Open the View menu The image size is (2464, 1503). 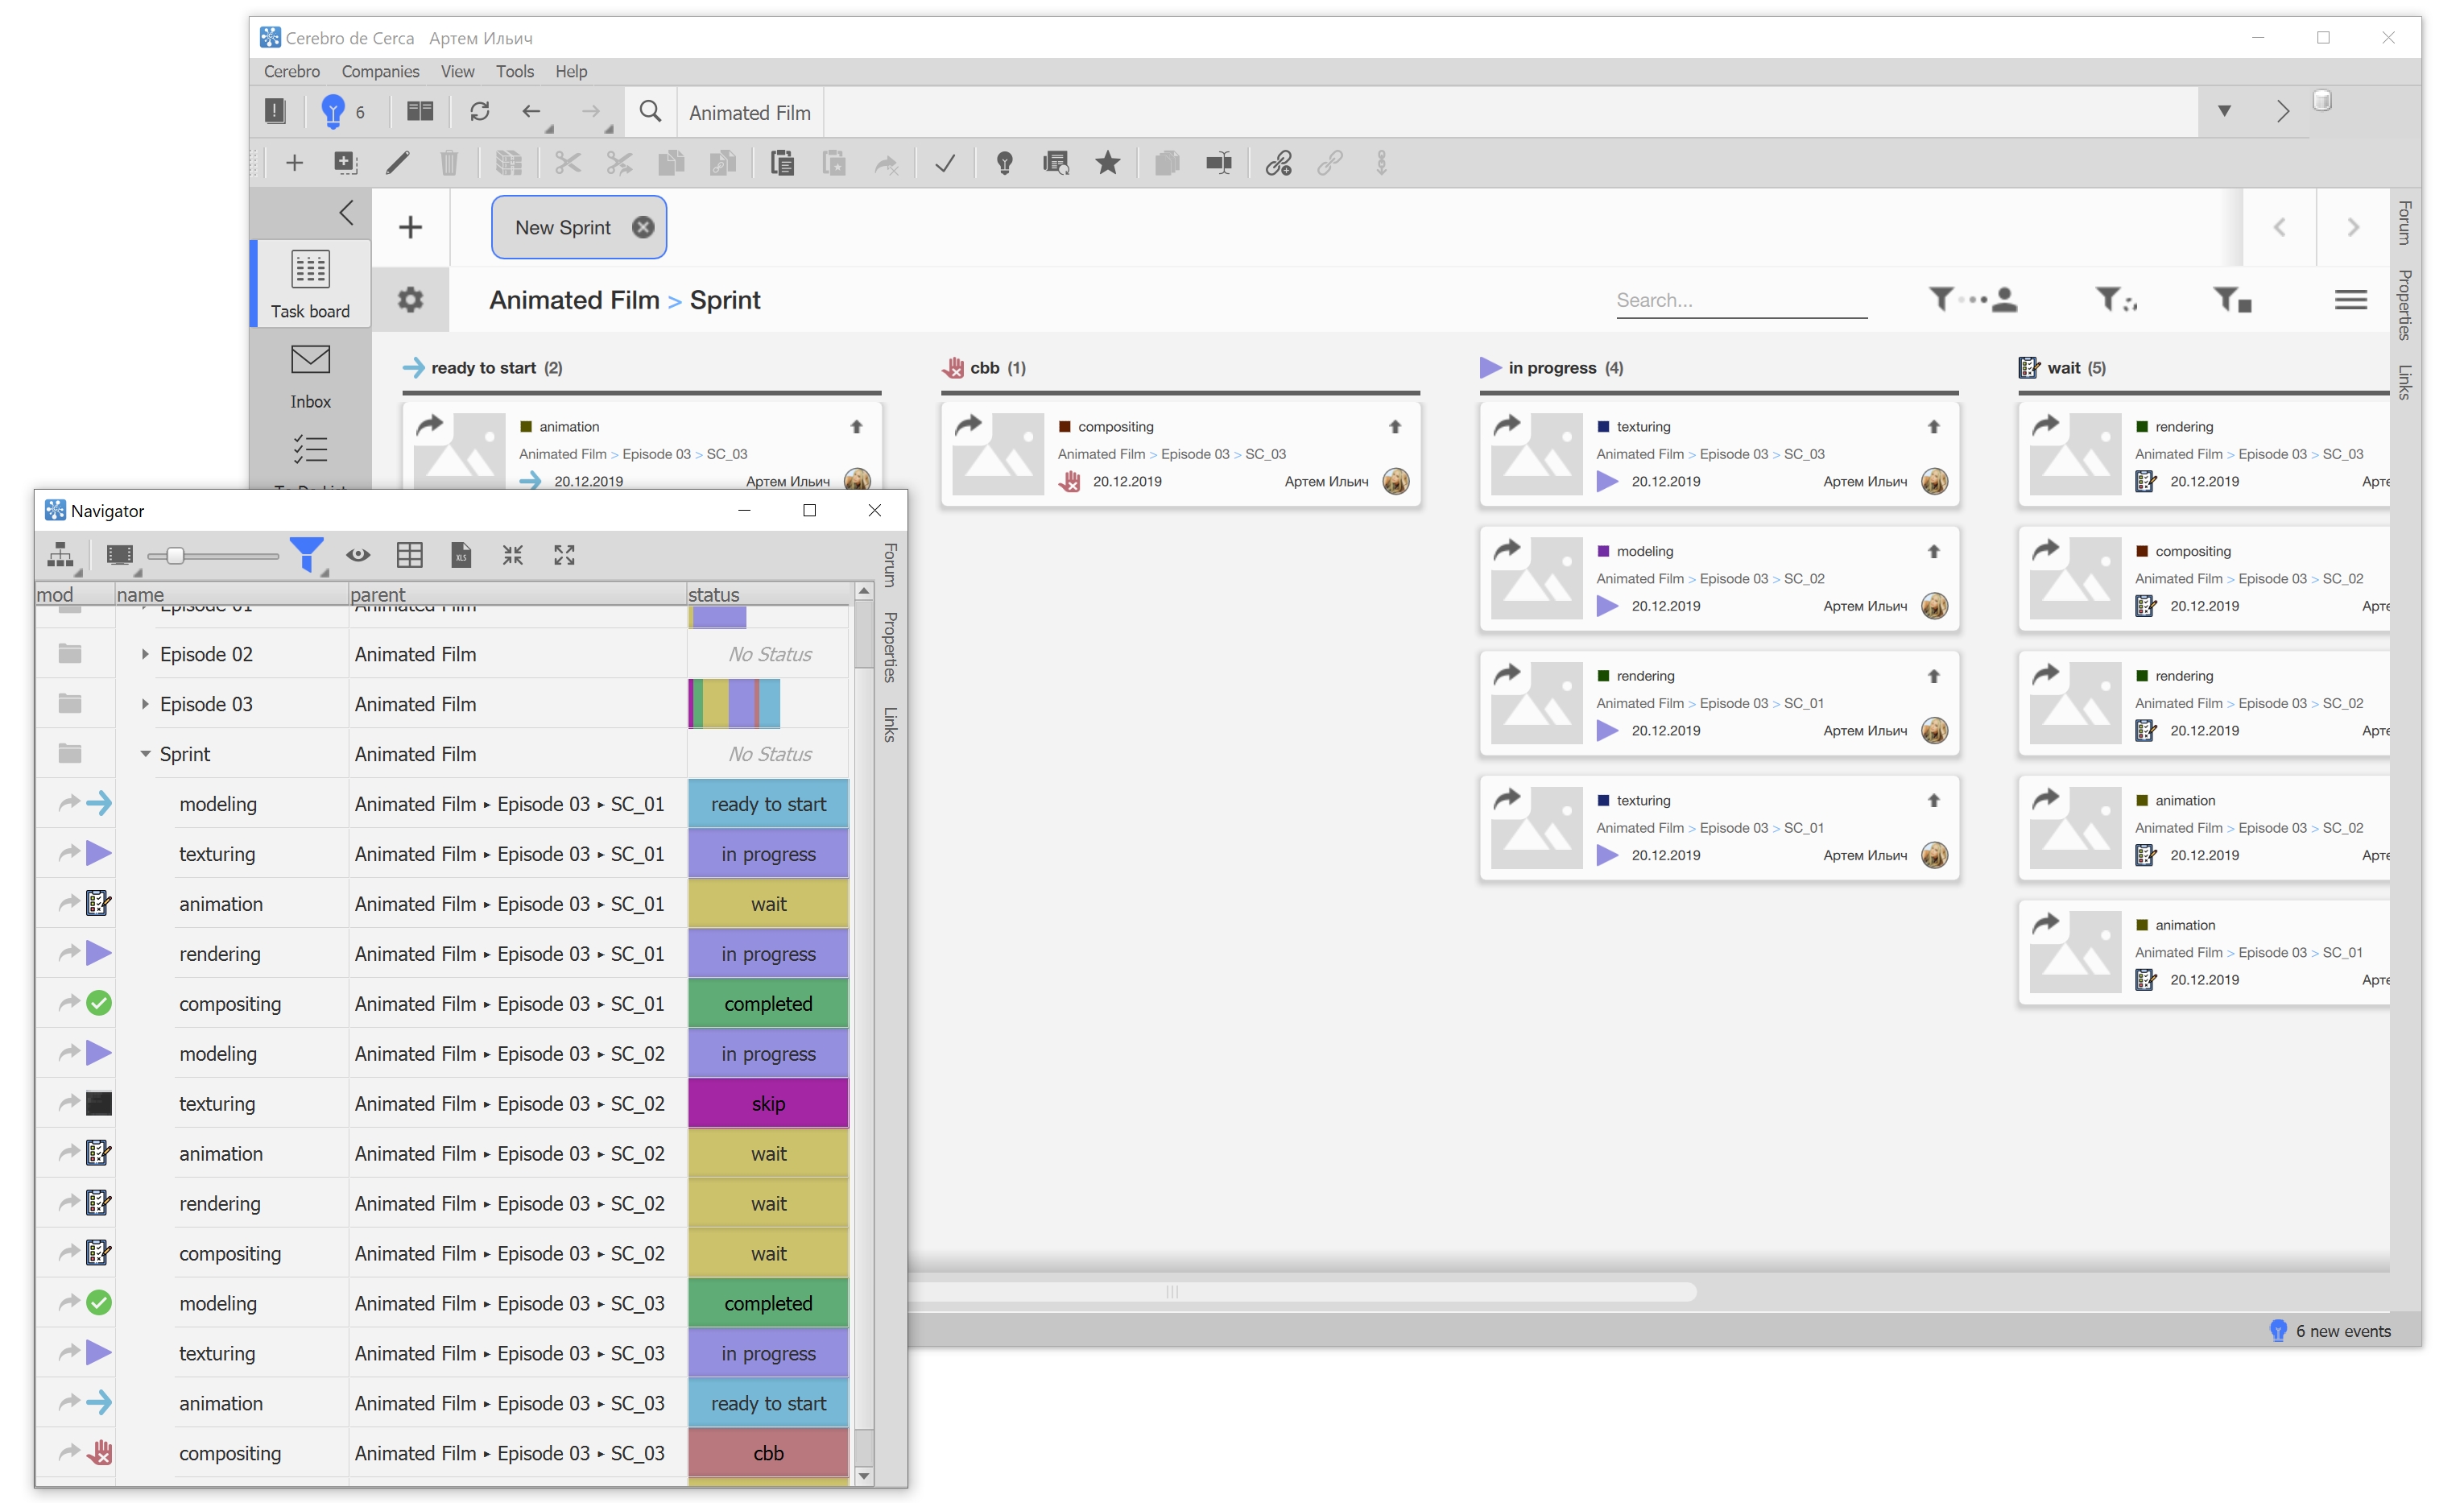click(458, 71)
